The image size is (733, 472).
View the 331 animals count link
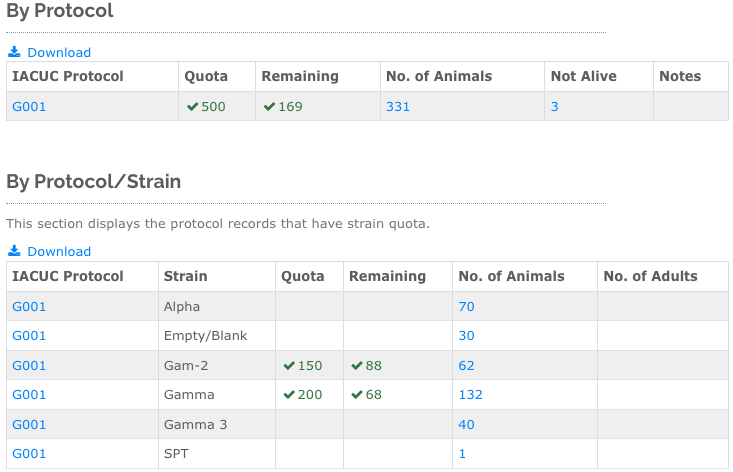pos(398,107)
